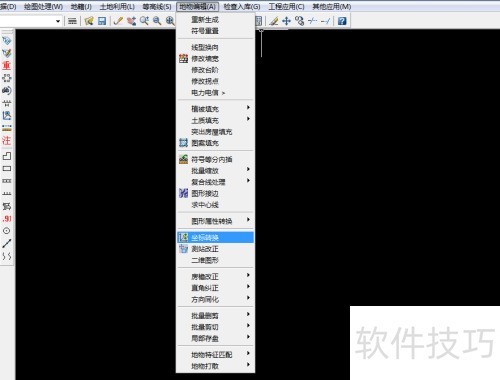Viewport: 500px width, 380px height.
Task: Open the 工程应用(C) menu
Action: coord(286,7)
